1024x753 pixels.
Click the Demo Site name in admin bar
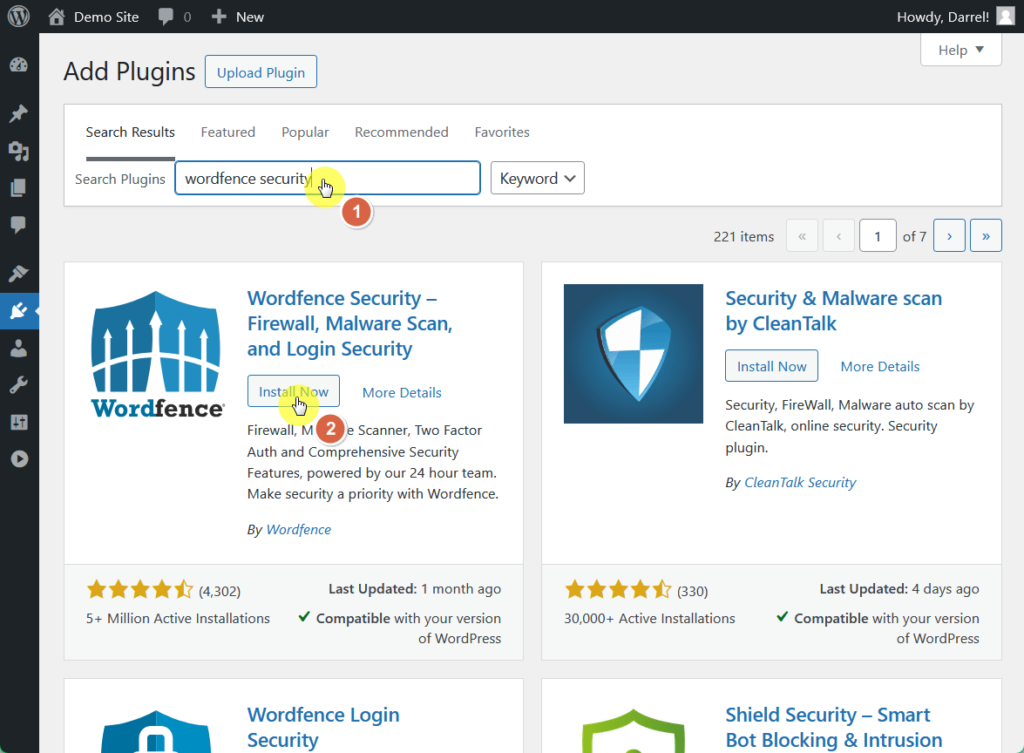pyautogui.click(x=106, y=17)
